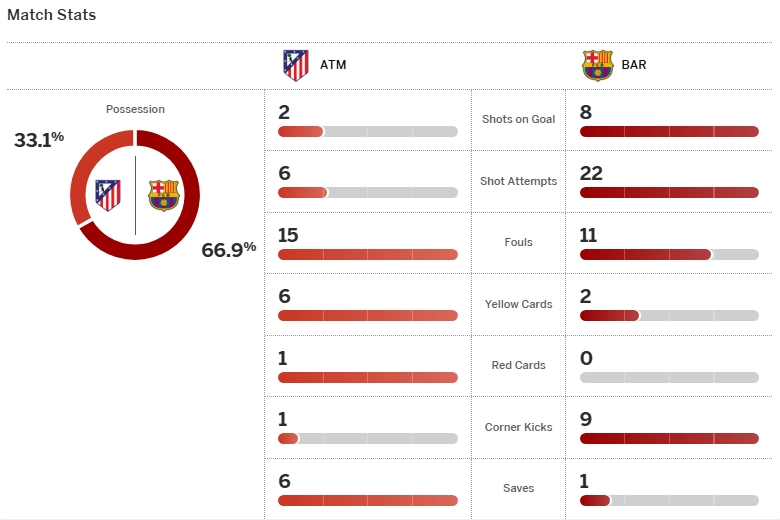Click Barcelona's Fouls progress bar
This screenshot has height=520, width=780.
(x=668, y=255)
